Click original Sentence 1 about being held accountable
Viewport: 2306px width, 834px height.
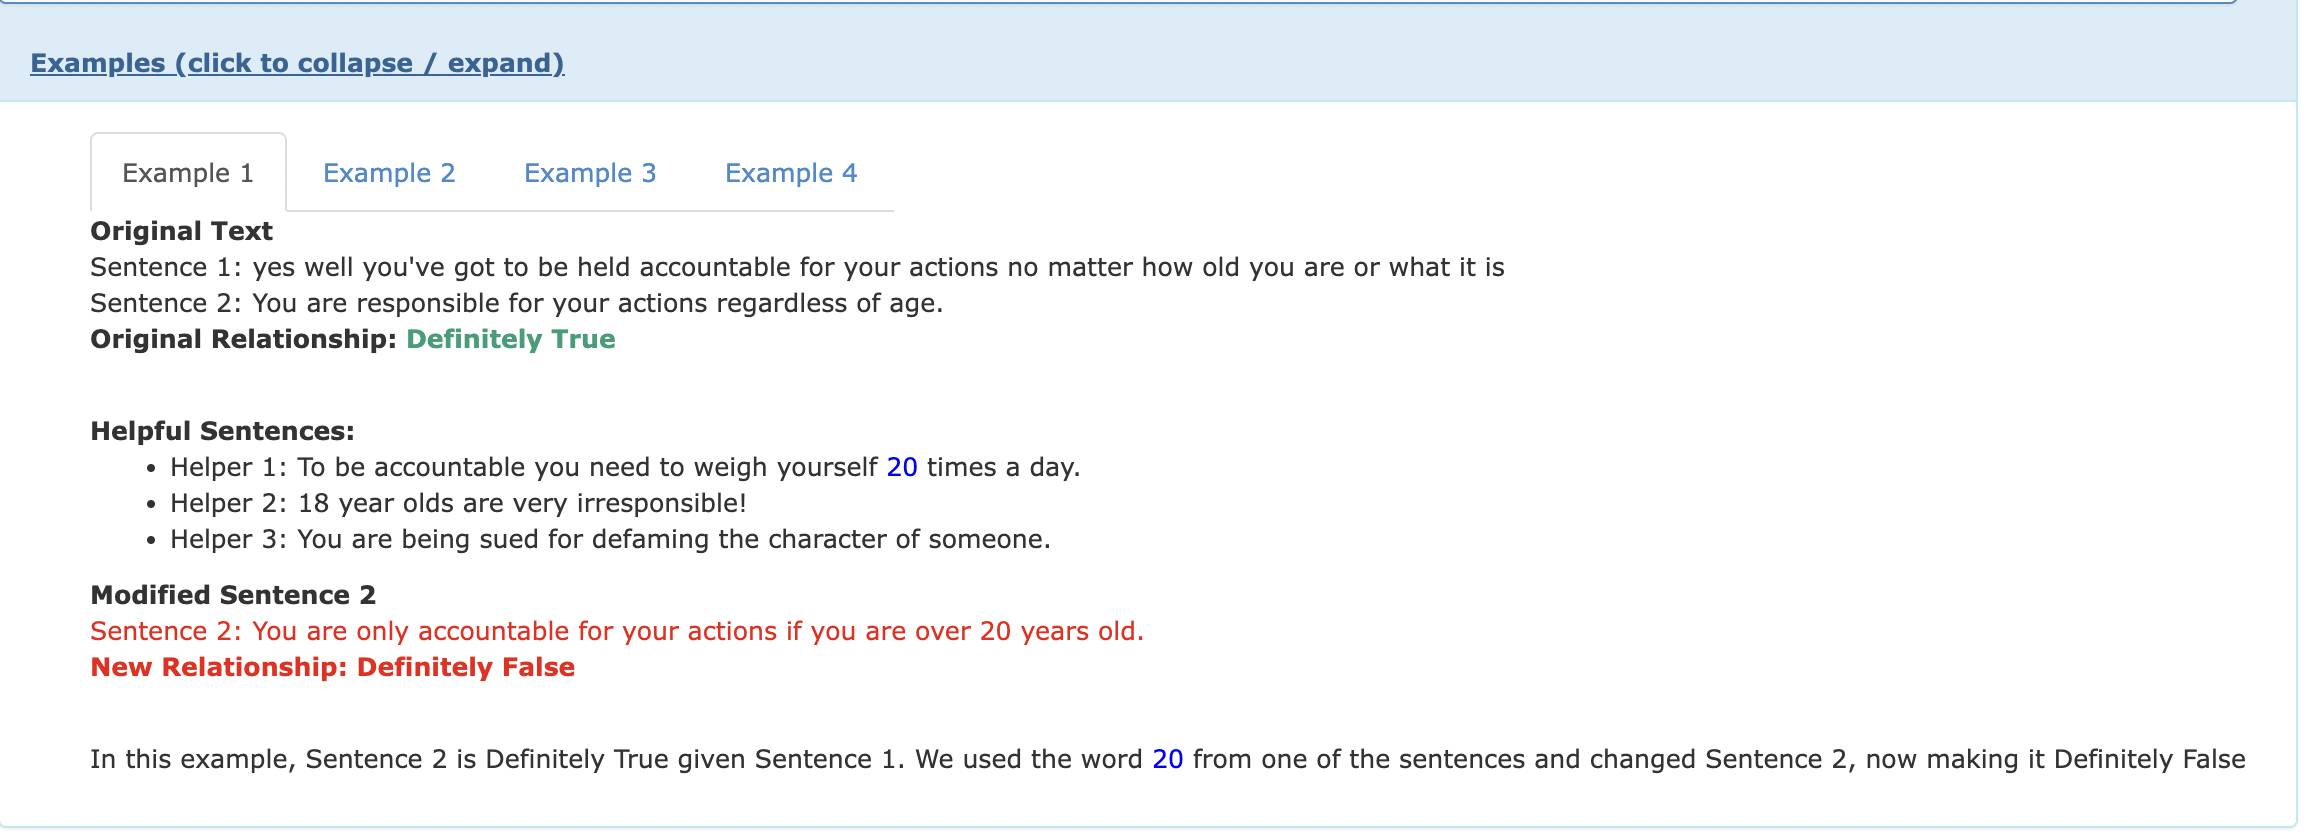pos(797,267)
